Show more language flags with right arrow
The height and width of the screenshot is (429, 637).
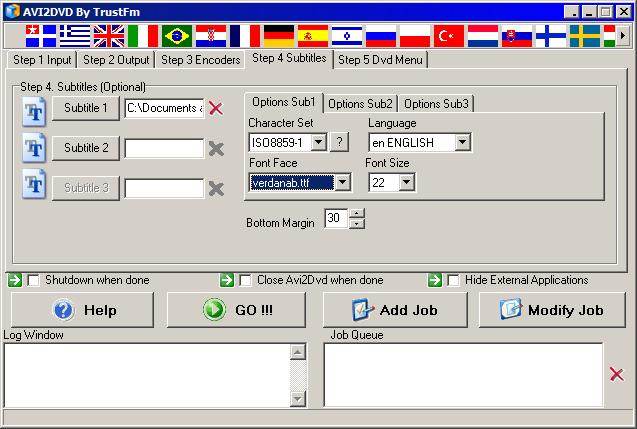point(623,36)
